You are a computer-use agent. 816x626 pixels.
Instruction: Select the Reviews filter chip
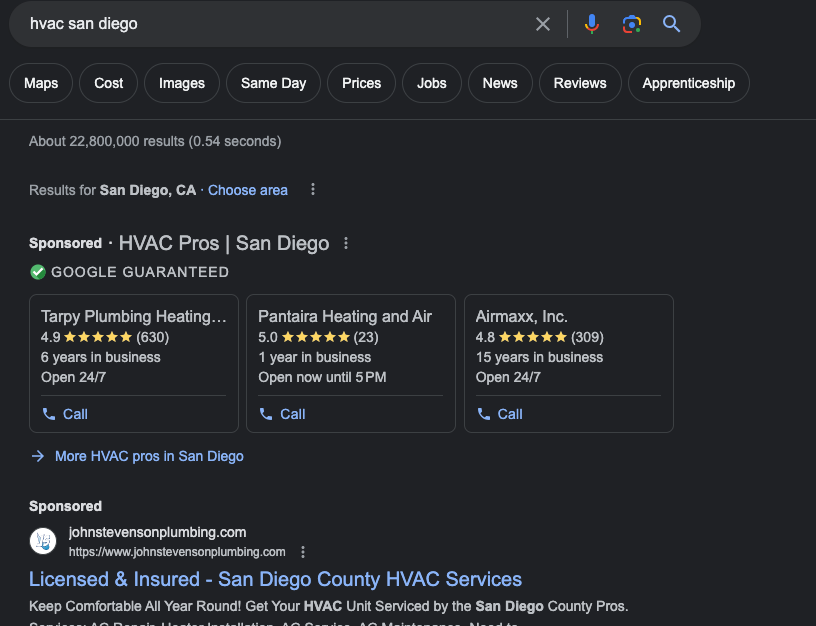point(580,83)
